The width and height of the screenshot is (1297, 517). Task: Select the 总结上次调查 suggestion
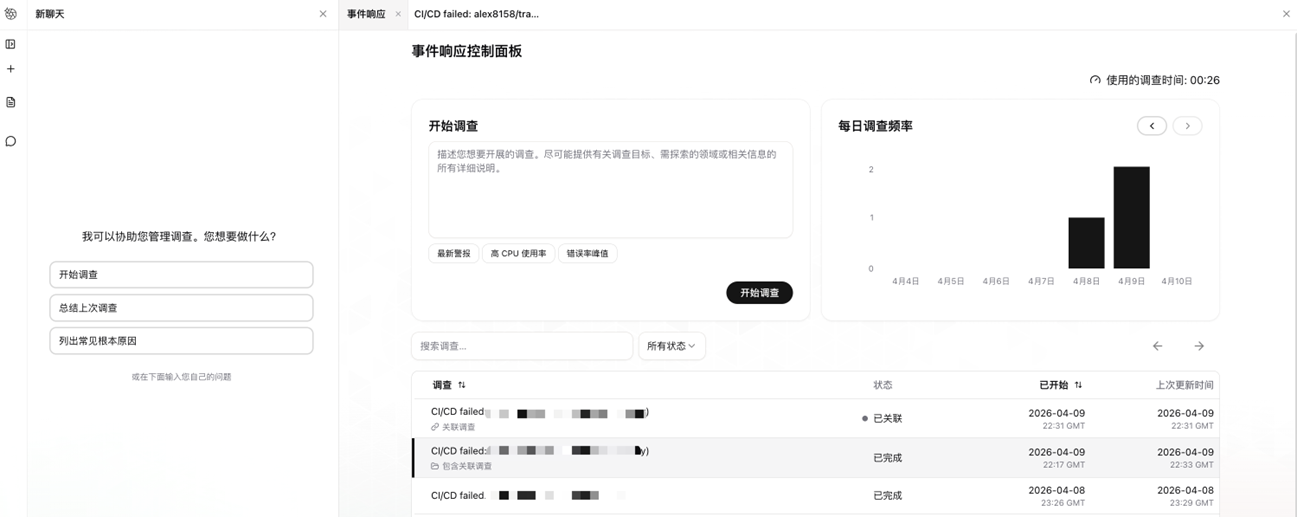(181, 308)
